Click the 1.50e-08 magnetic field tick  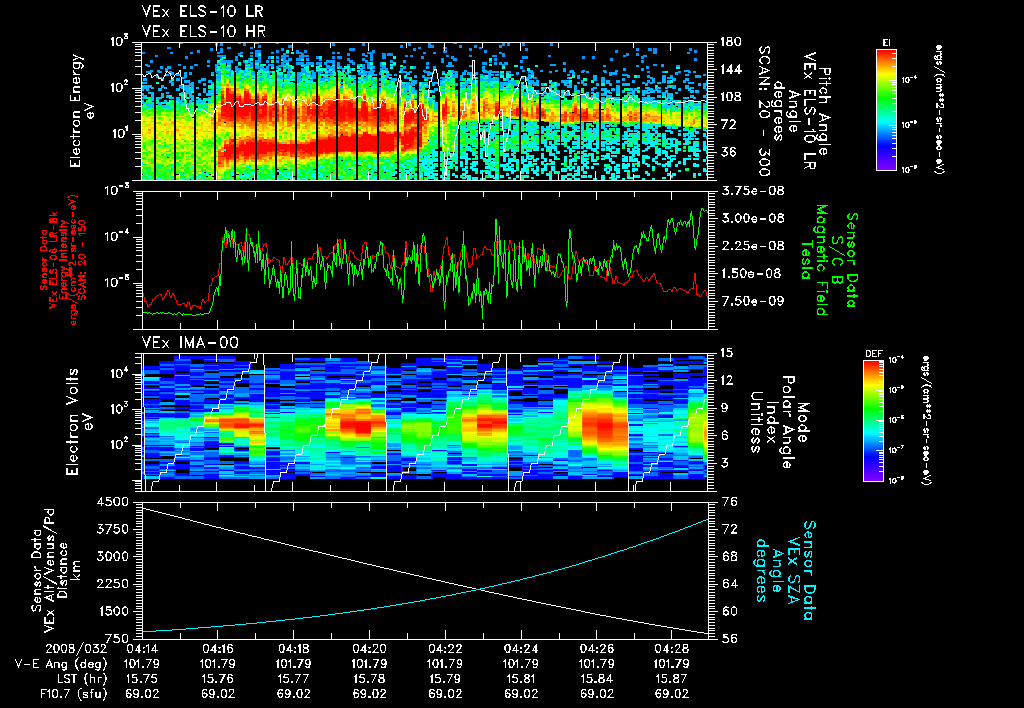753,273
